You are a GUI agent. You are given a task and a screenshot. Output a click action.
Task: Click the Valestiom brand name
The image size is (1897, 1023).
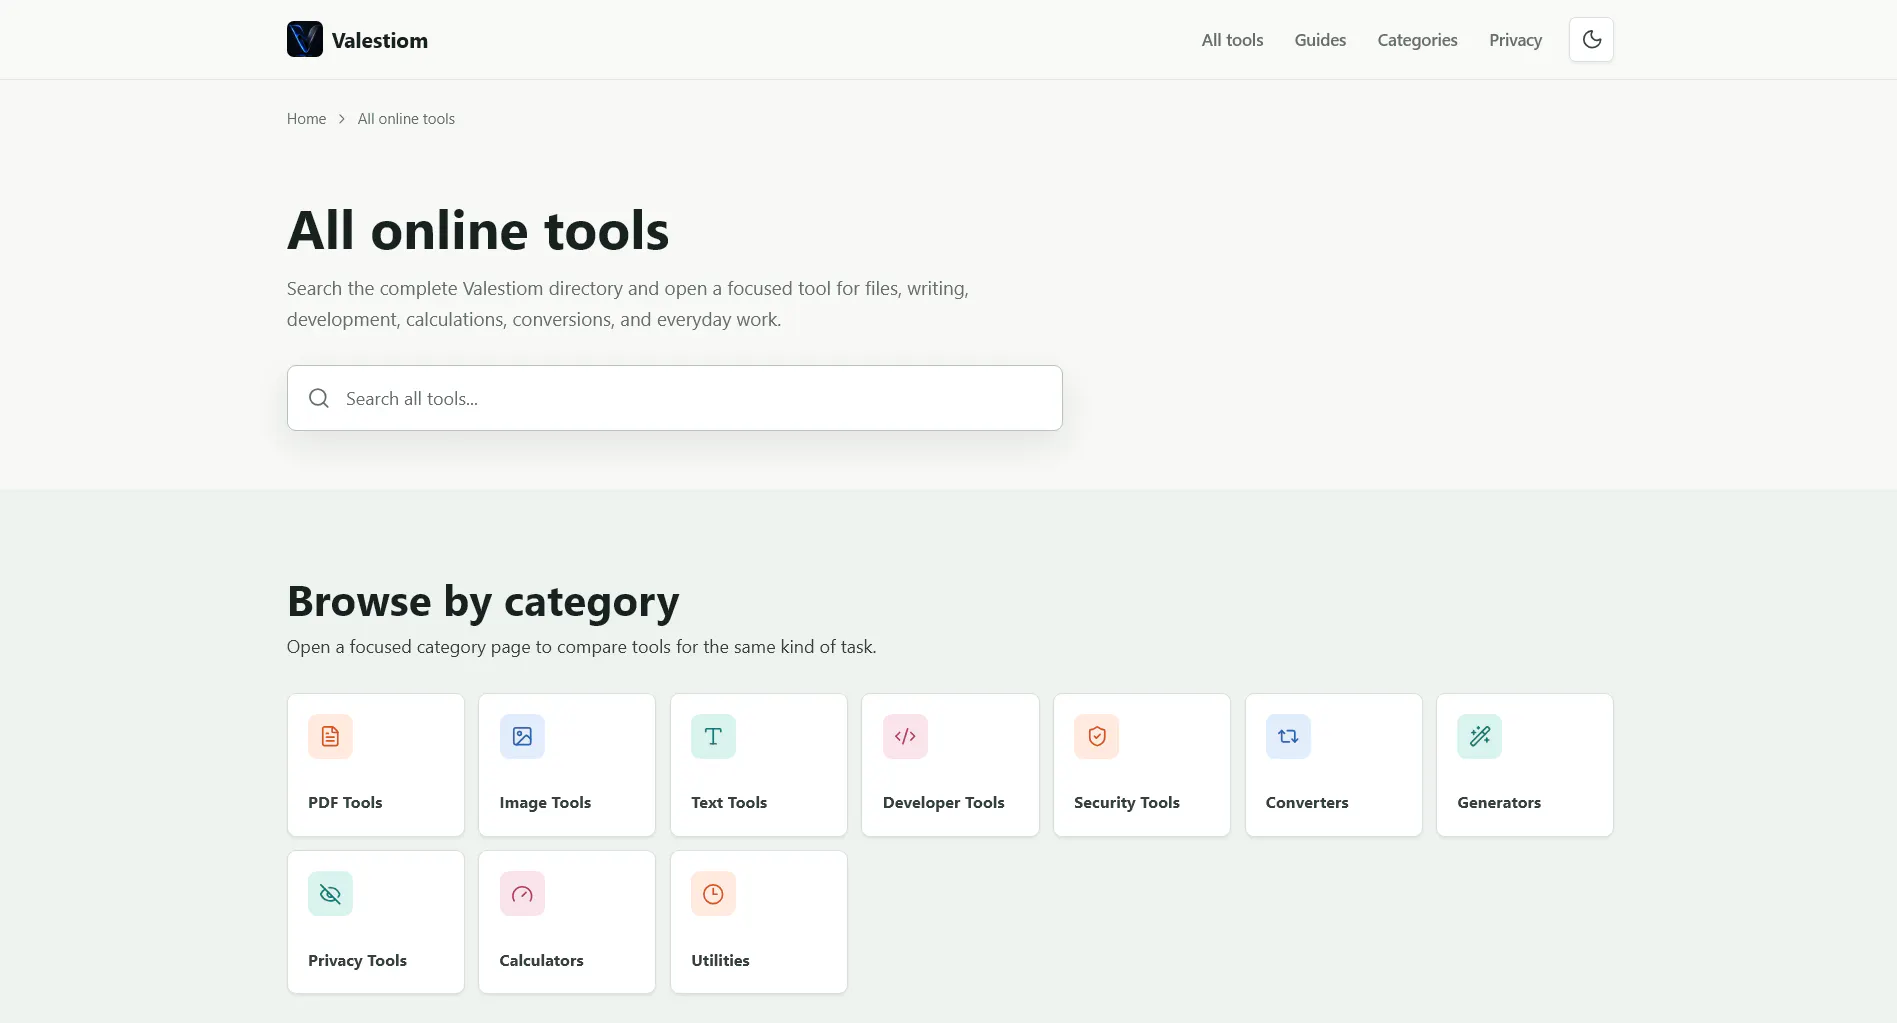(379, 40)
